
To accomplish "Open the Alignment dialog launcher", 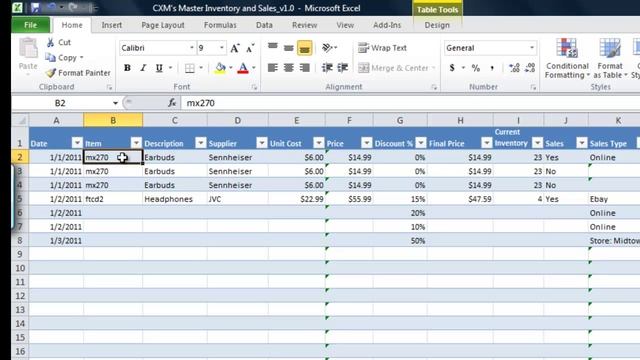I will coord(434,87).
